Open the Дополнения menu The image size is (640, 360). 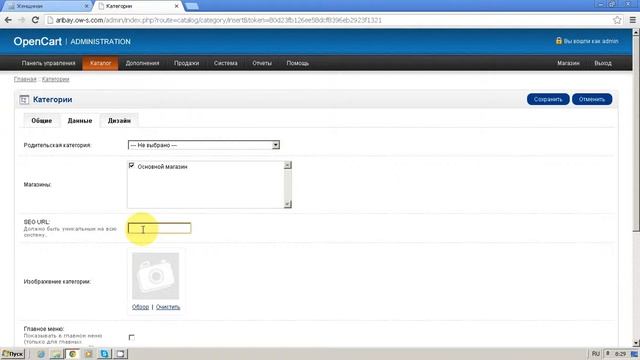point(142,63)
